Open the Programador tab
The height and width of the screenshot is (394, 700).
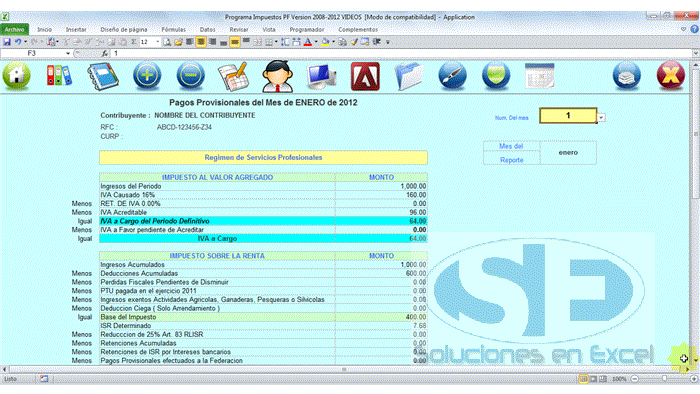click(x=307, y=29)
